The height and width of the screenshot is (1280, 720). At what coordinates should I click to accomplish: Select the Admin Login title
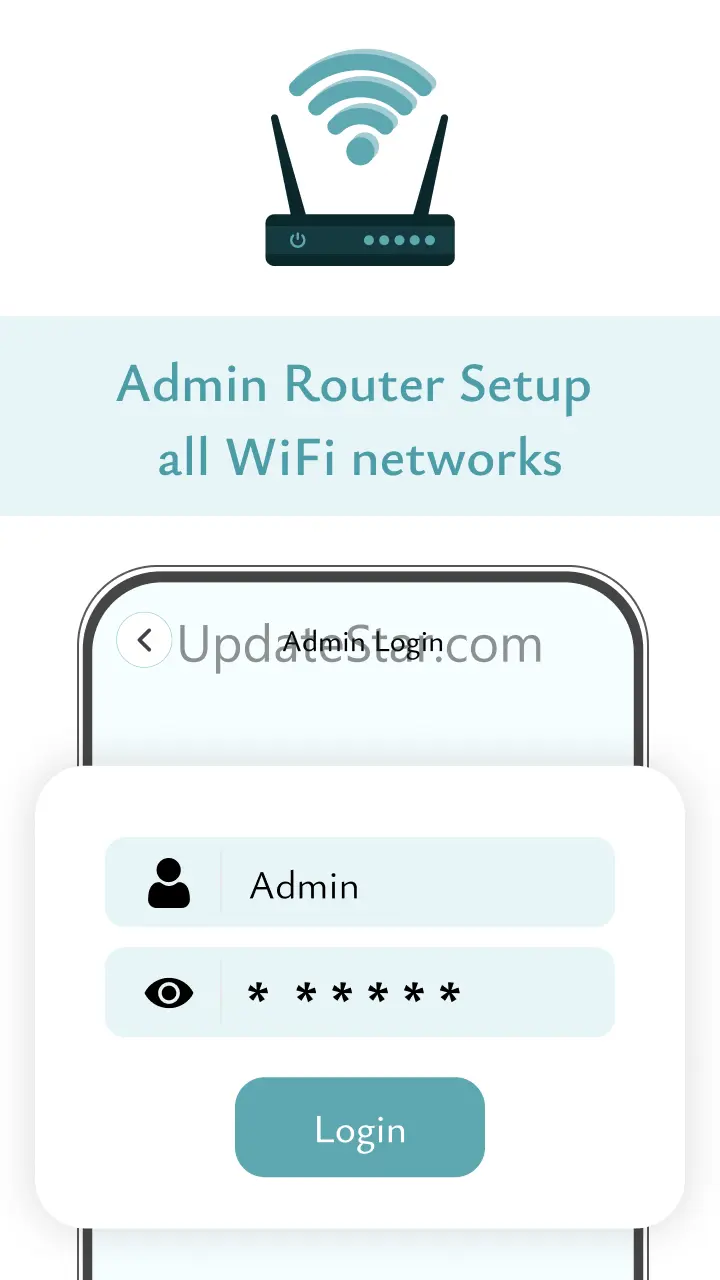pyautogui.click(x=363, y=642)
